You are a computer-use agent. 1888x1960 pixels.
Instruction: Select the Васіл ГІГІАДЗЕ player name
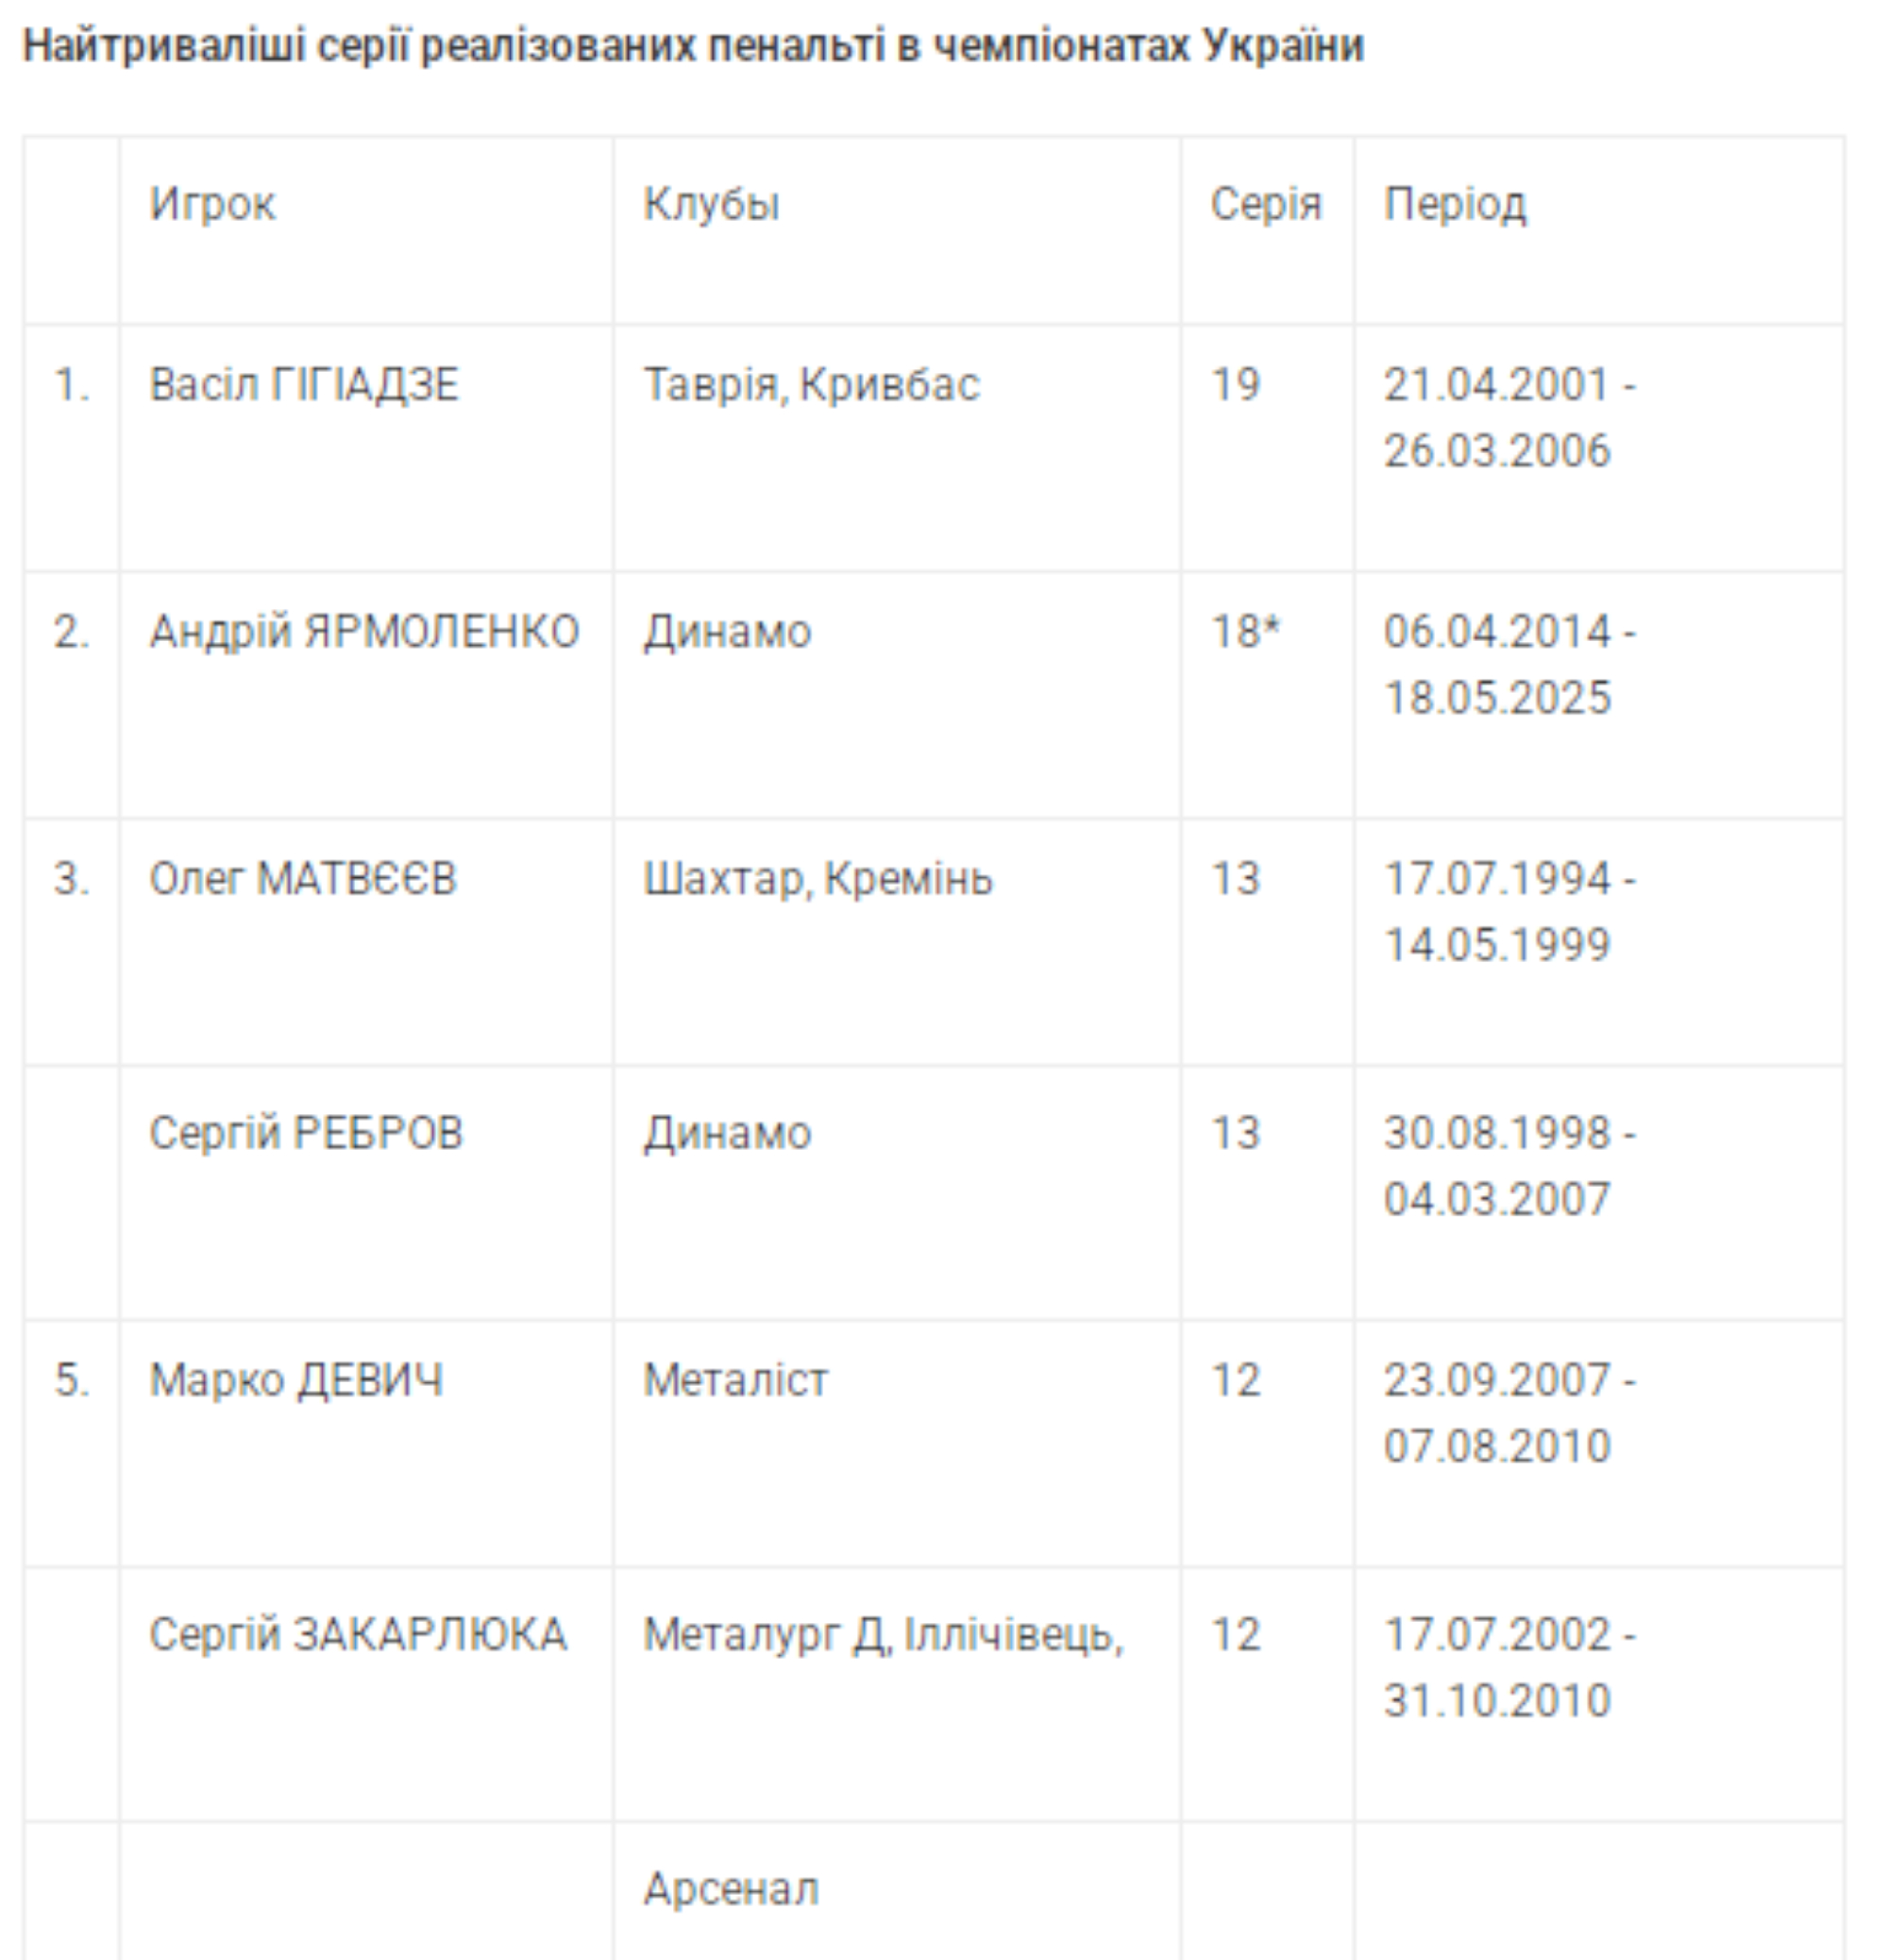point(304,384)
